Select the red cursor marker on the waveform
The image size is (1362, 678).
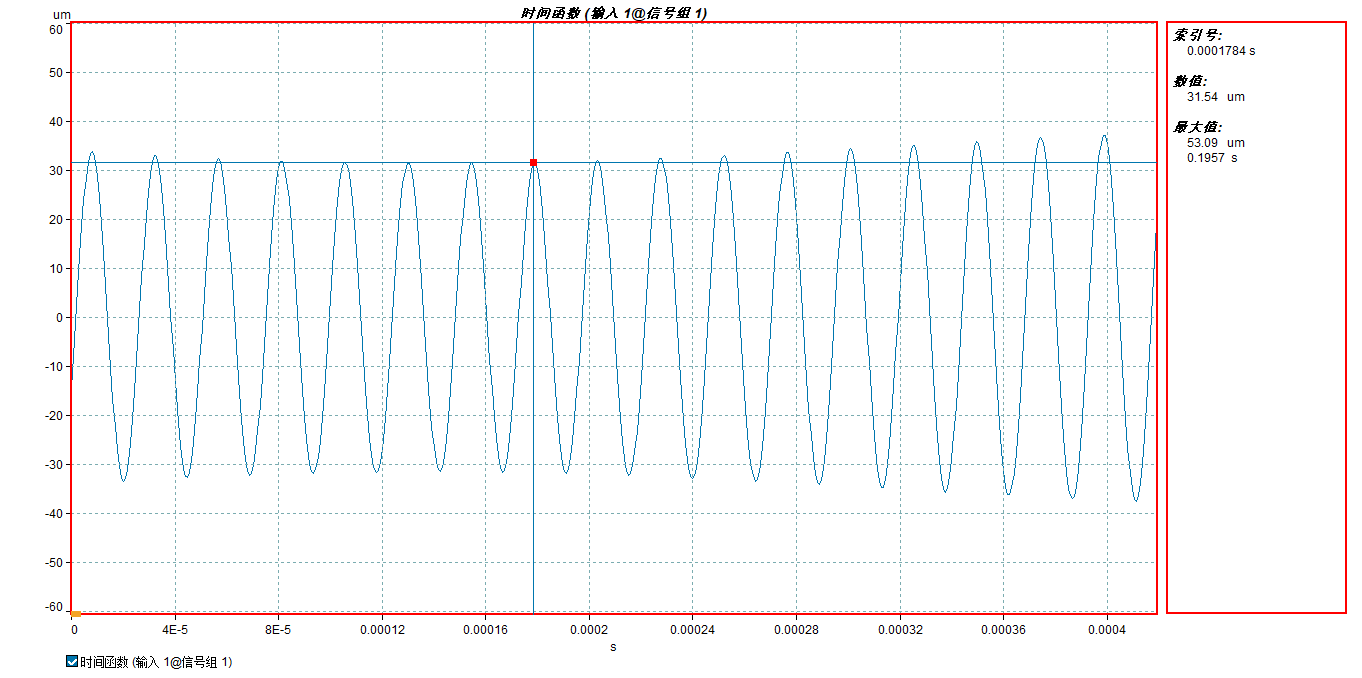[x=533, y=162]
